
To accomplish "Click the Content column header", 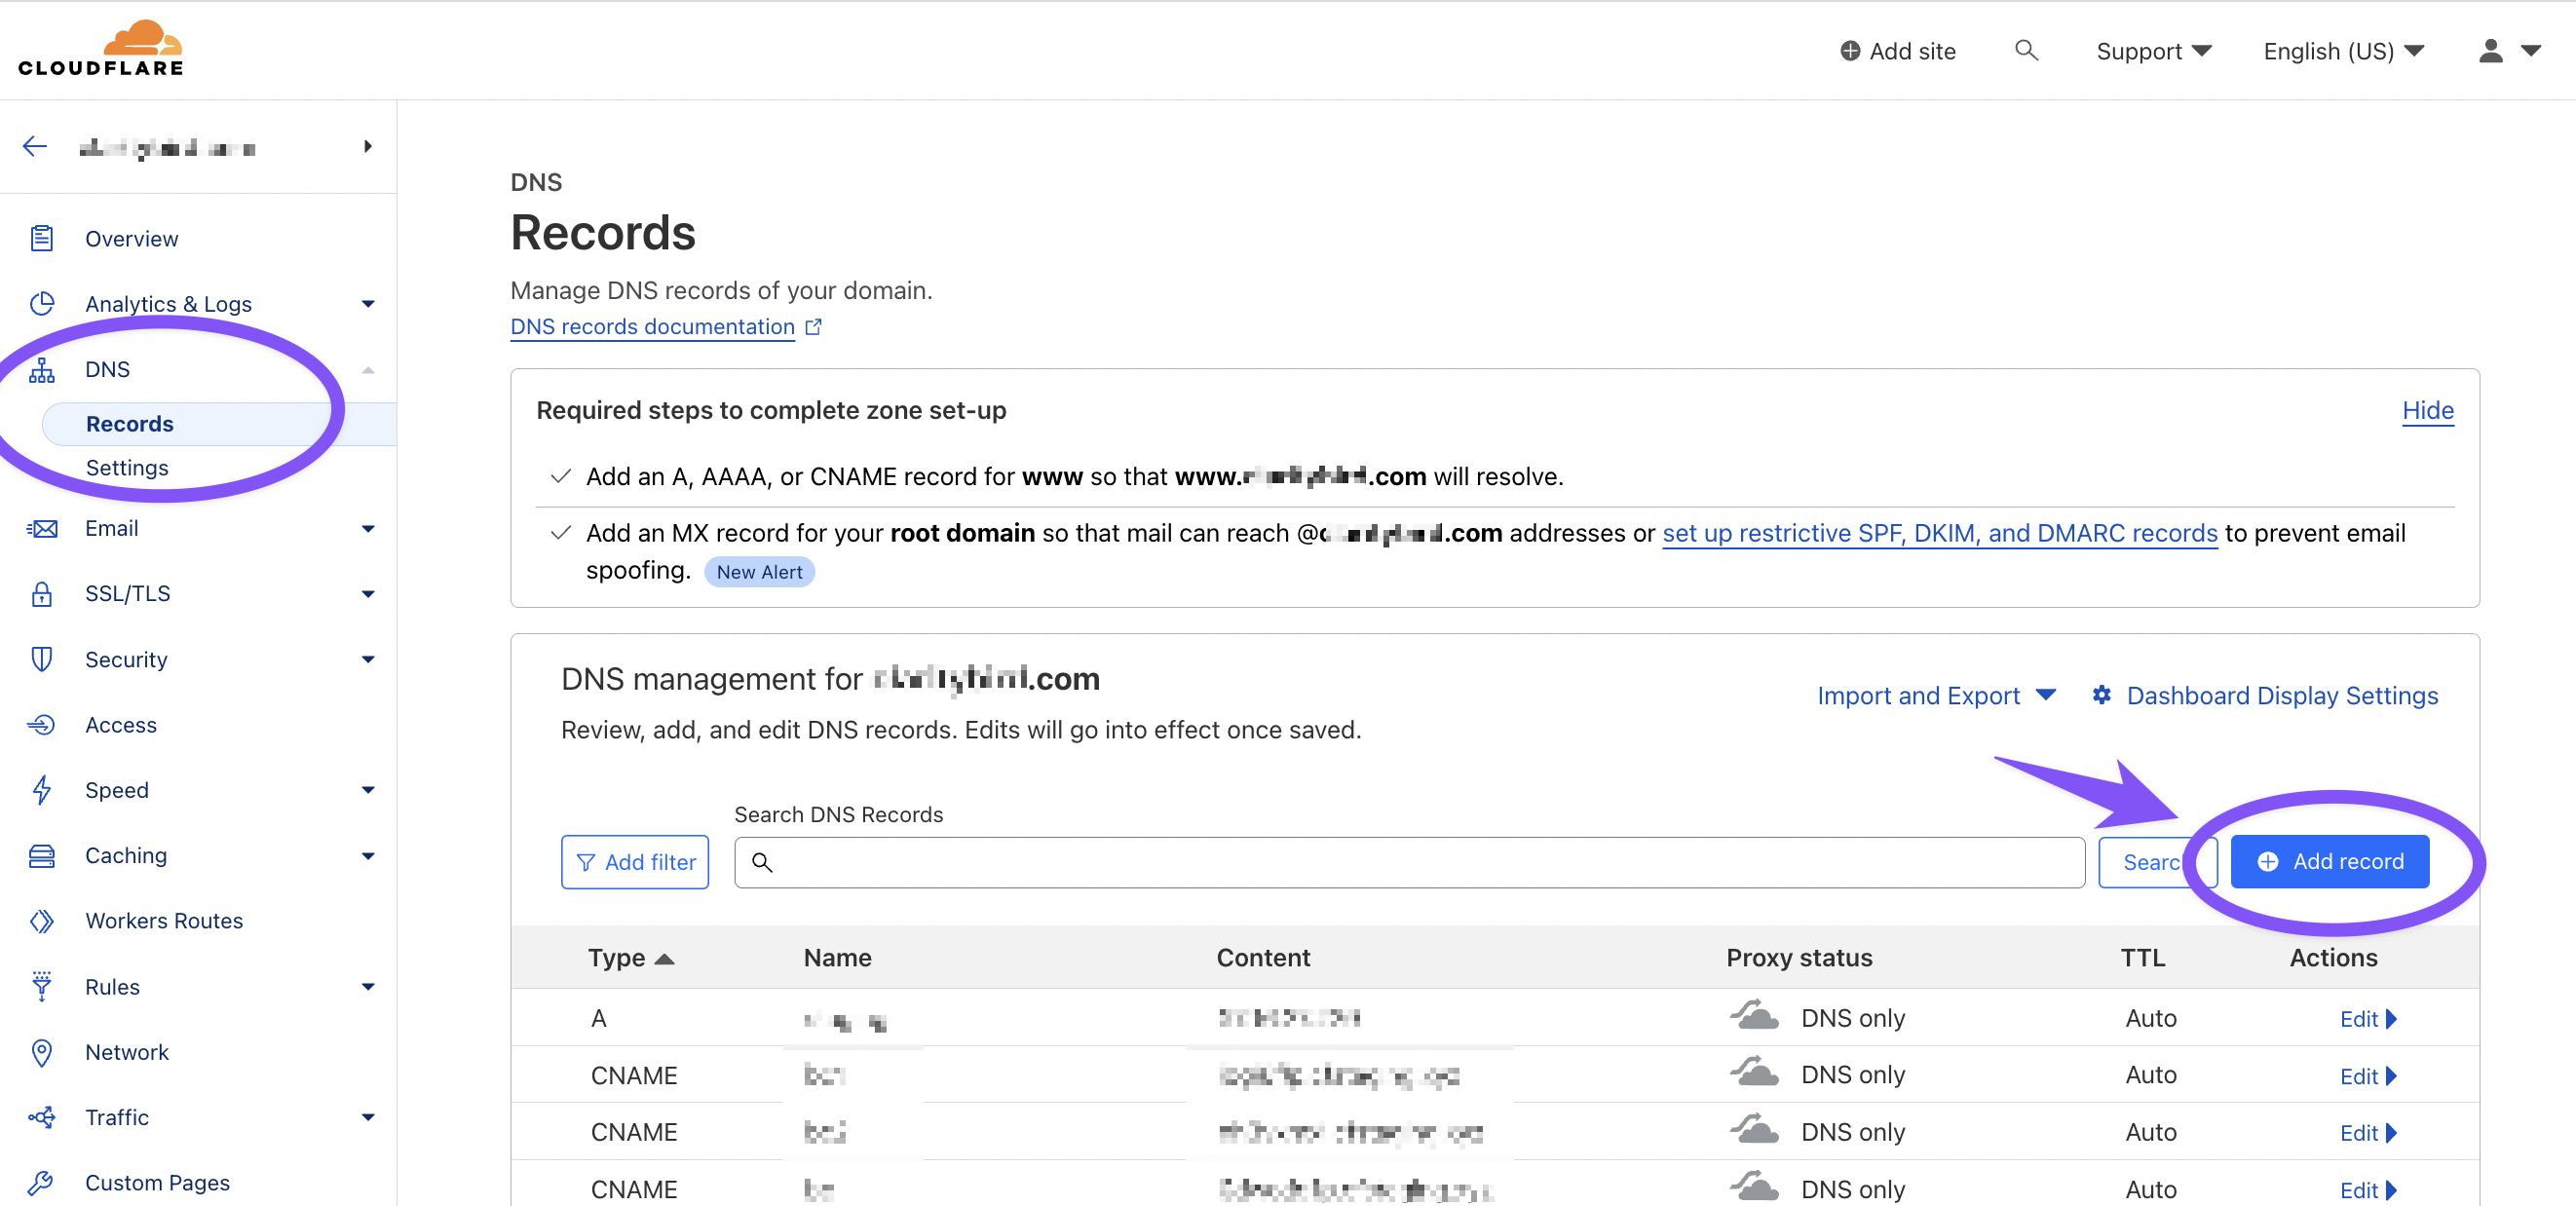I will [x=1263, y=957].
